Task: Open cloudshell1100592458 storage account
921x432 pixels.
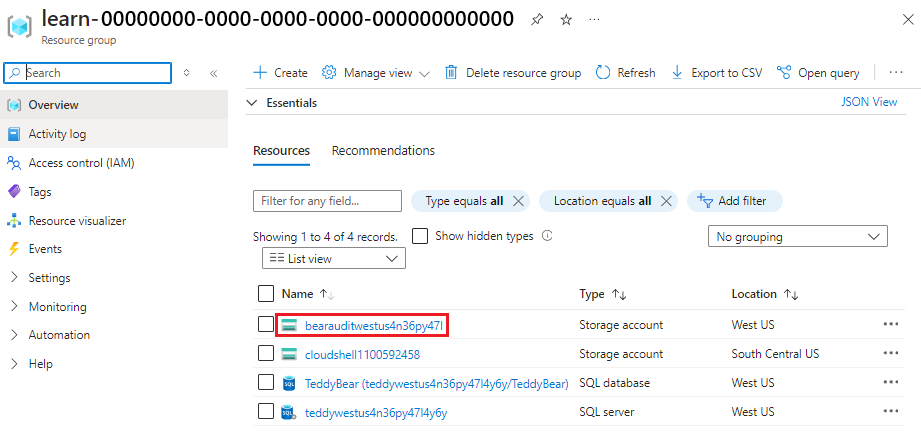Action: pyautogui.click(x=362, y=354)
